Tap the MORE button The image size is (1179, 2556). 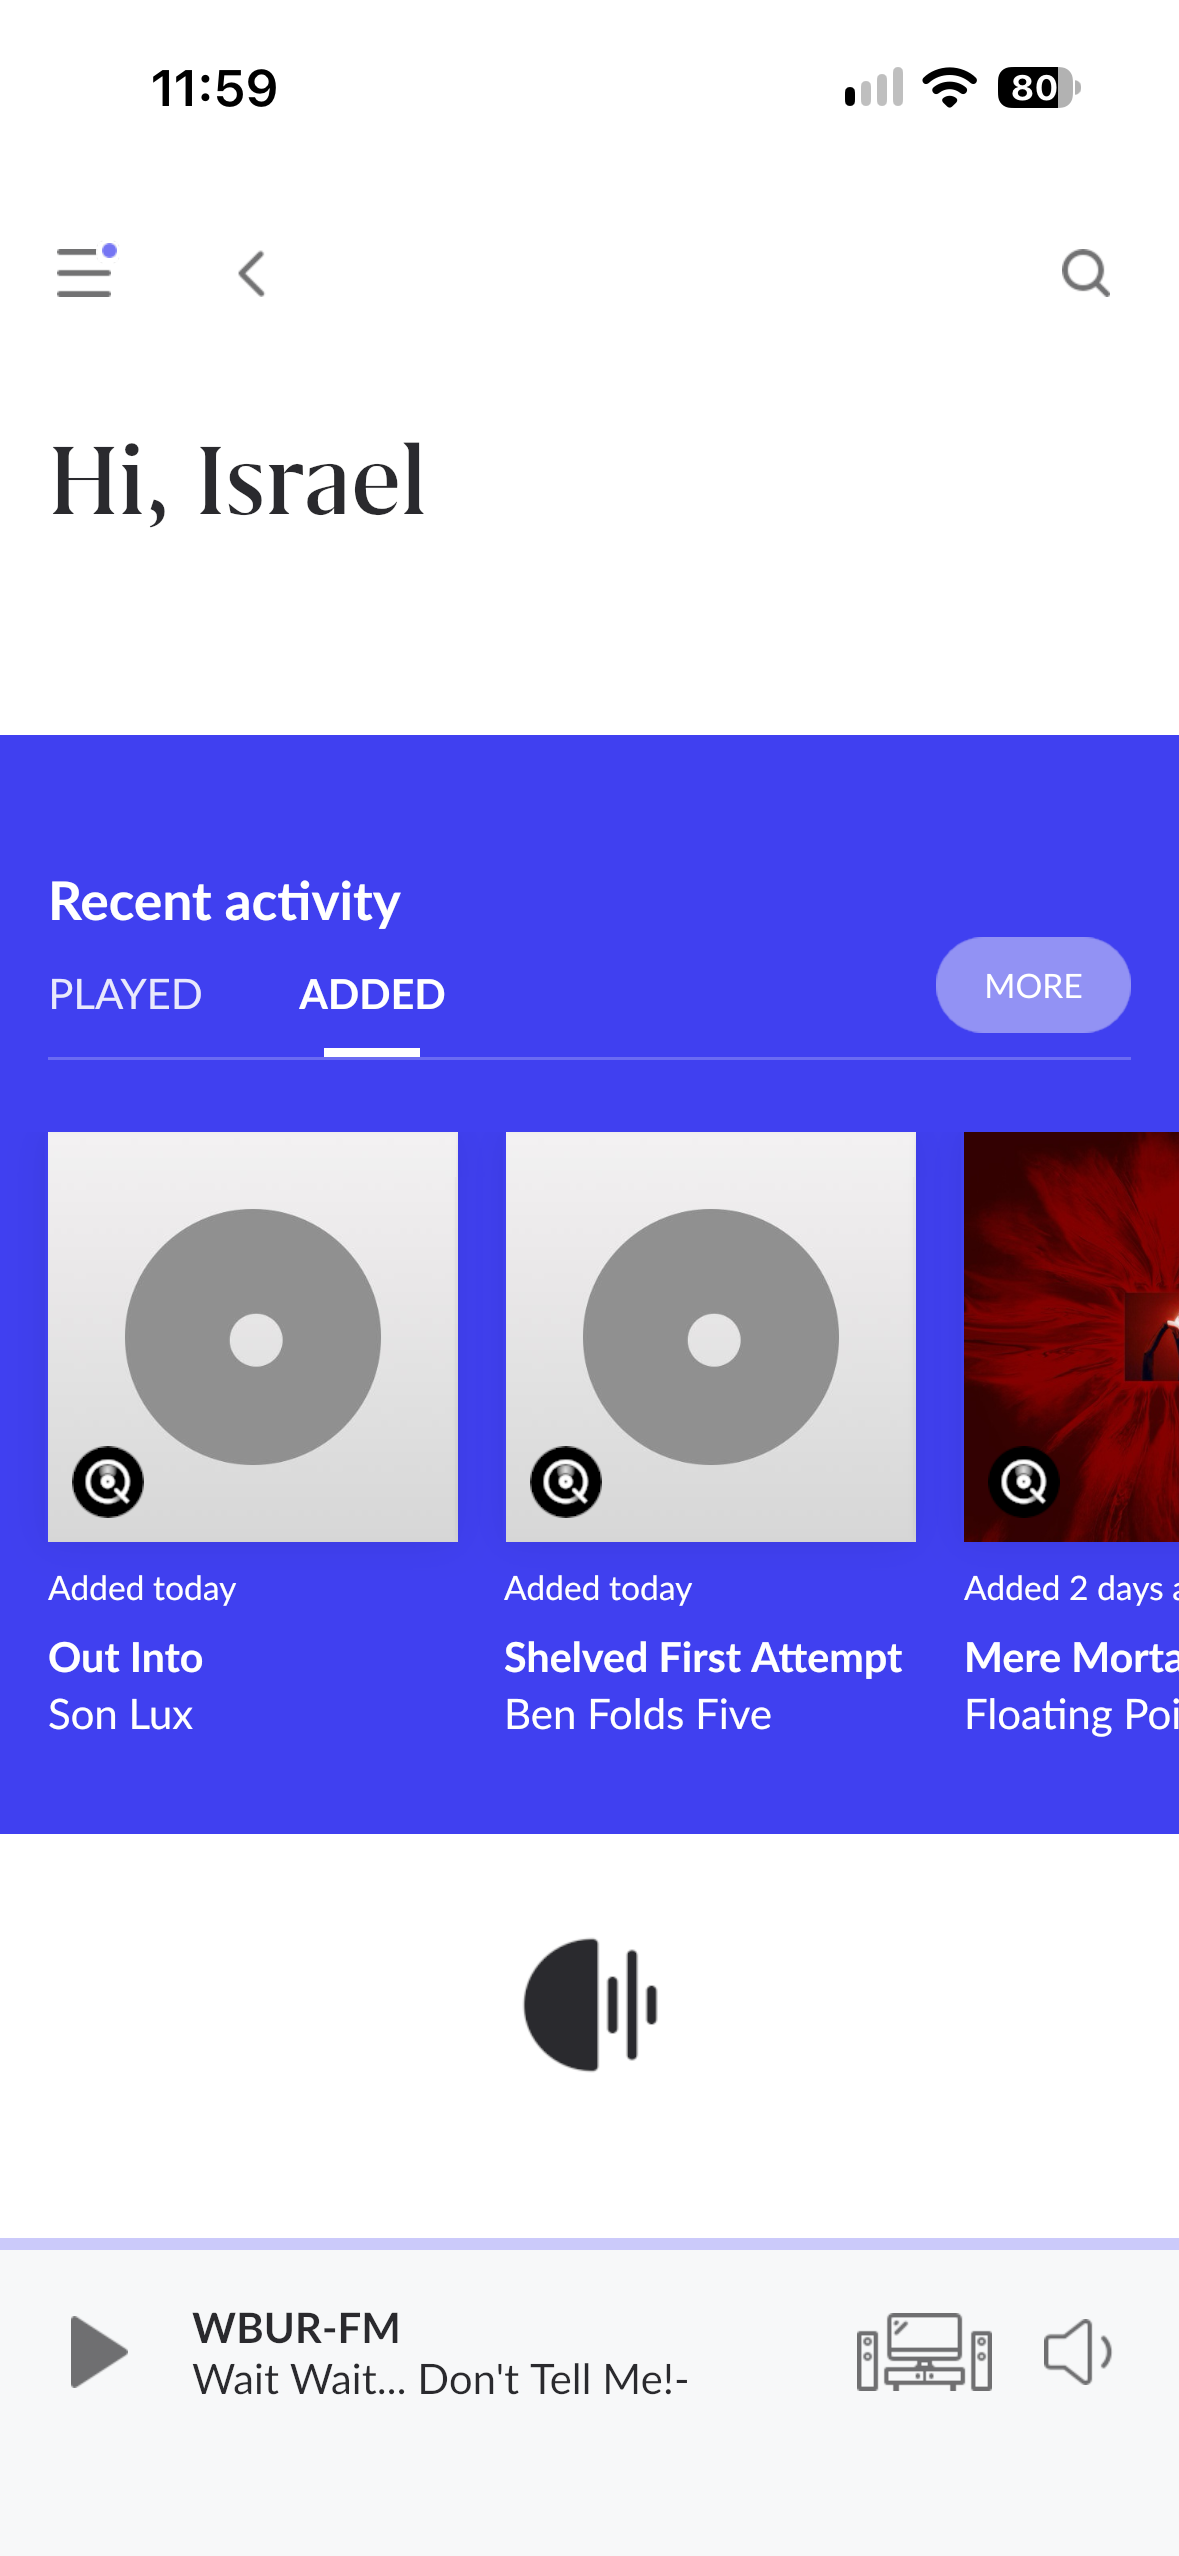coord(1033,986)
